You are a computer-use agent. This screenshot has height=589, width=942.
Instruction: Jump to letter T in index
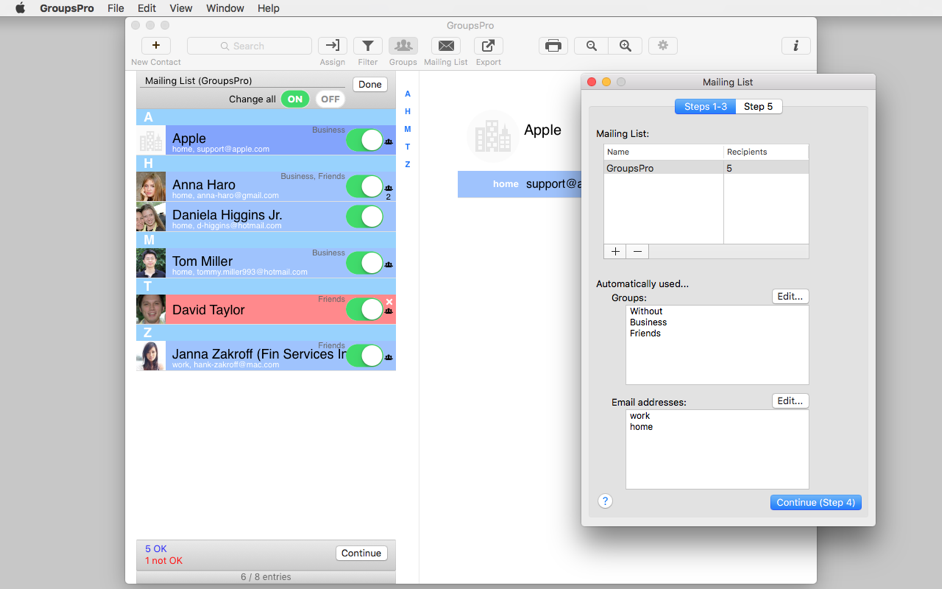point(407,147)
